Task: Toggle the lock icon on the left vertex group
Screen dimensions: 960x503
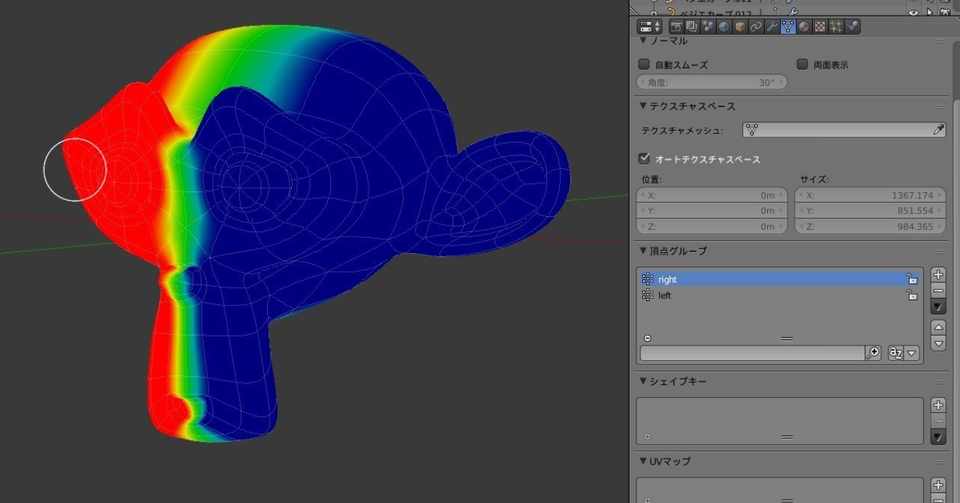Action: (912, 296)
